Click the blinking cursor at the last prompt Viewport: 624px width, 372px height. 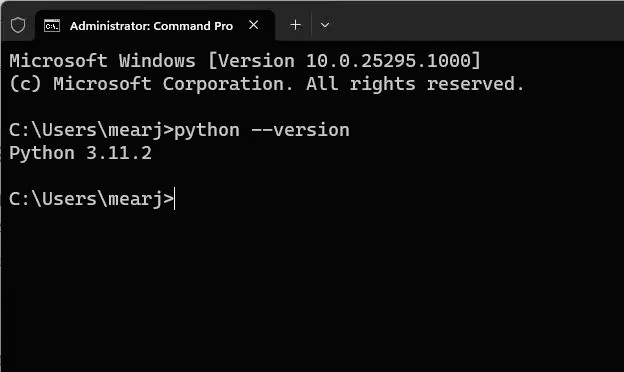(x=175, y=199)
